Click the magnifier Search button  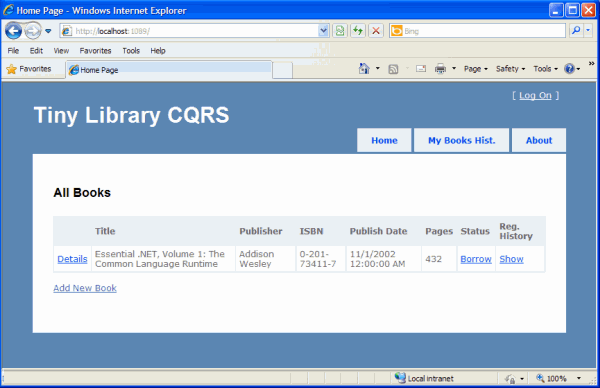(576, 30)
